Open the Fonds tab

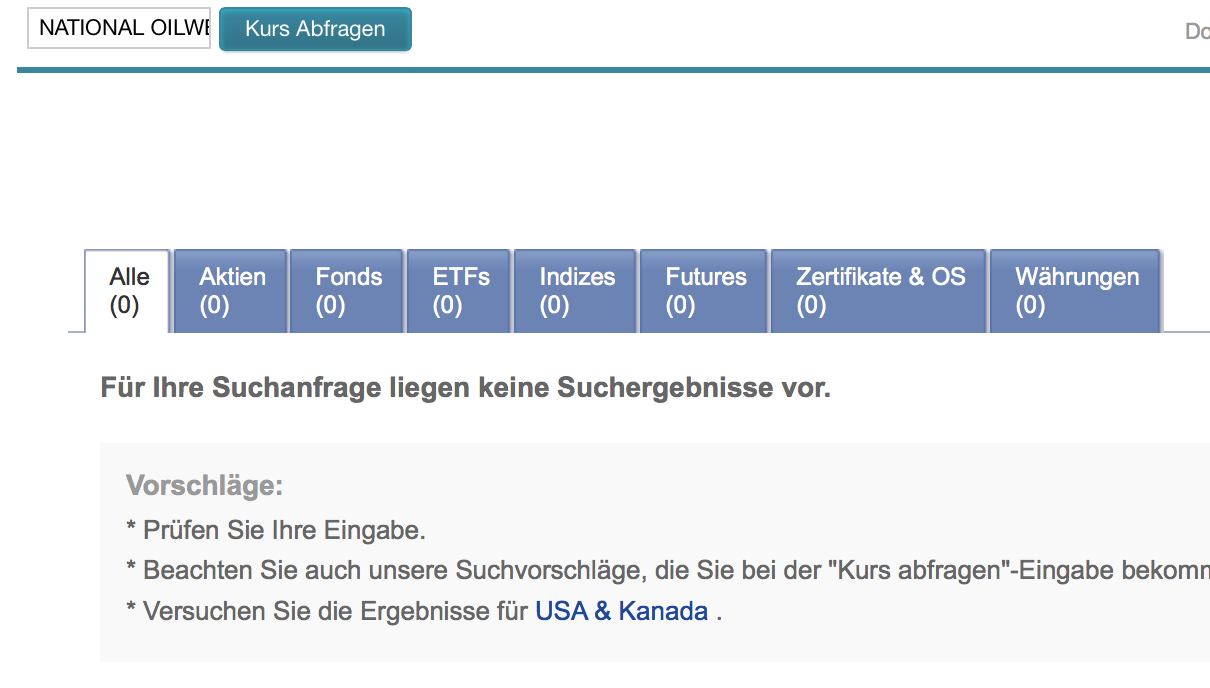348,291
